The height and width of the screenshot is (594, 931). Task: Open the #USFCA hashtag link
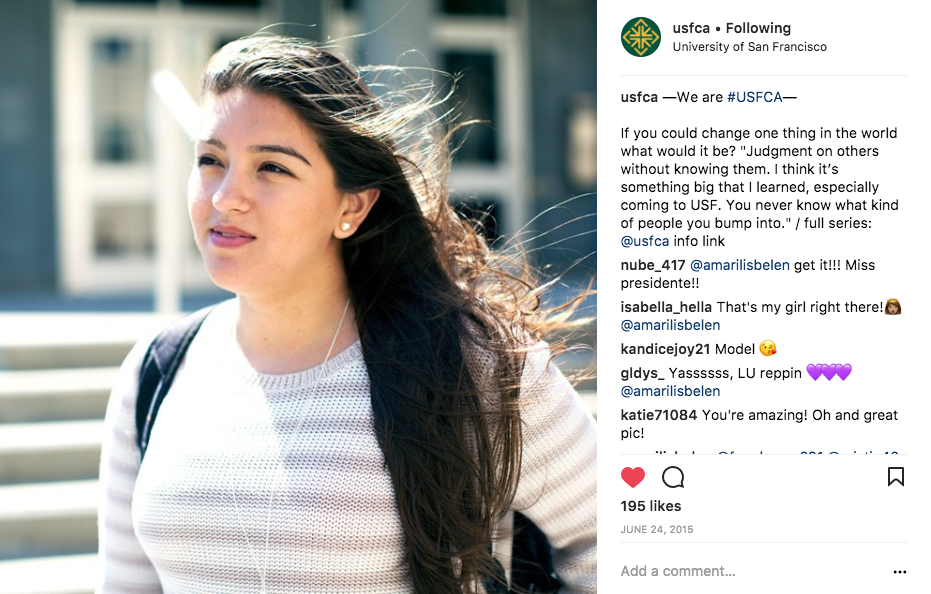(x=755, y=97)
